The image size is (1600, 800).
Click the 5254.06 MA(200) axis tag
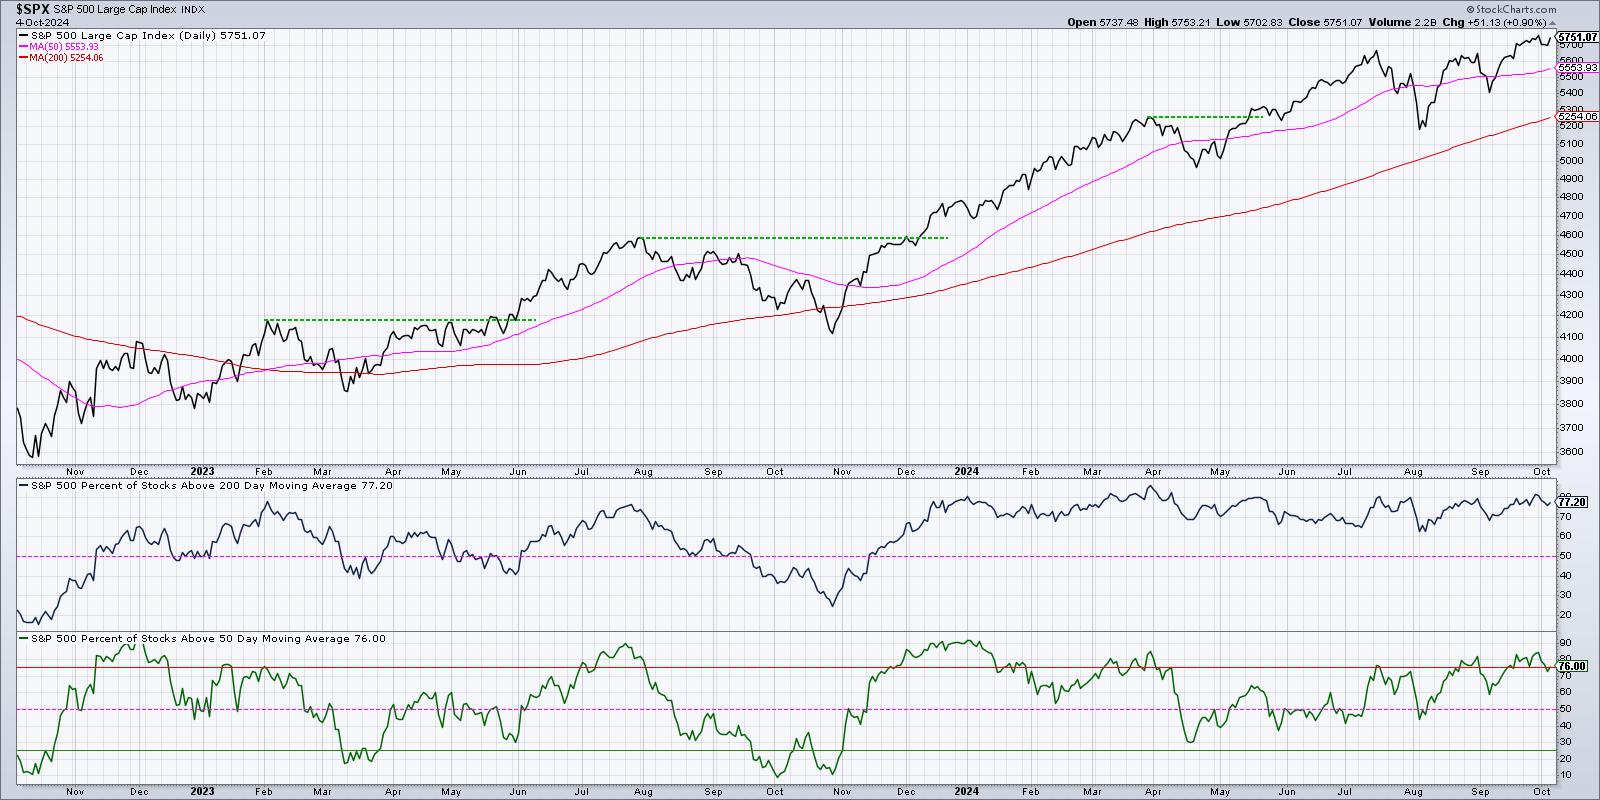pyautogui.click(x=1574, y=117)
